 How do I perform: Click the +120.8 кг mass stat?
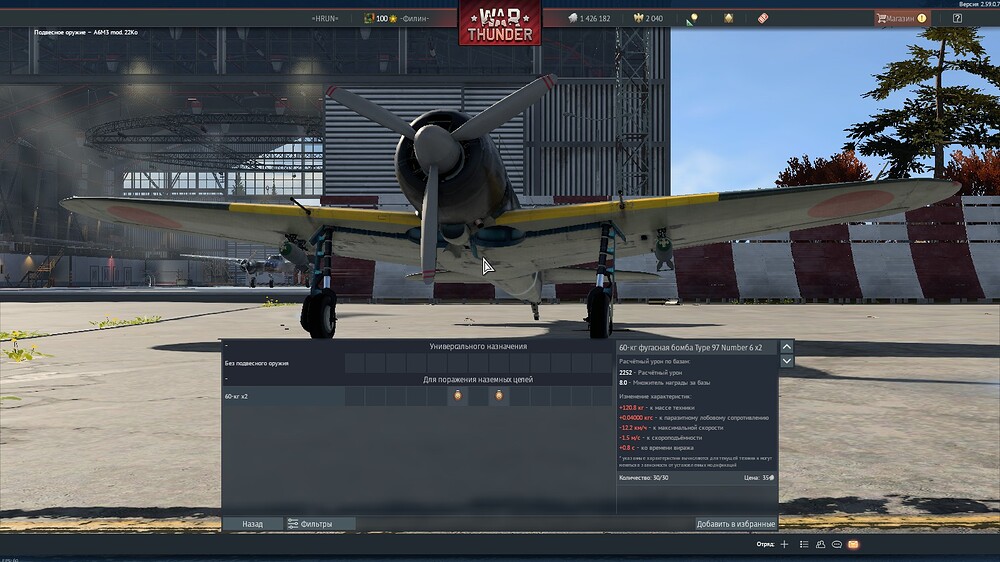click(657, 408)
